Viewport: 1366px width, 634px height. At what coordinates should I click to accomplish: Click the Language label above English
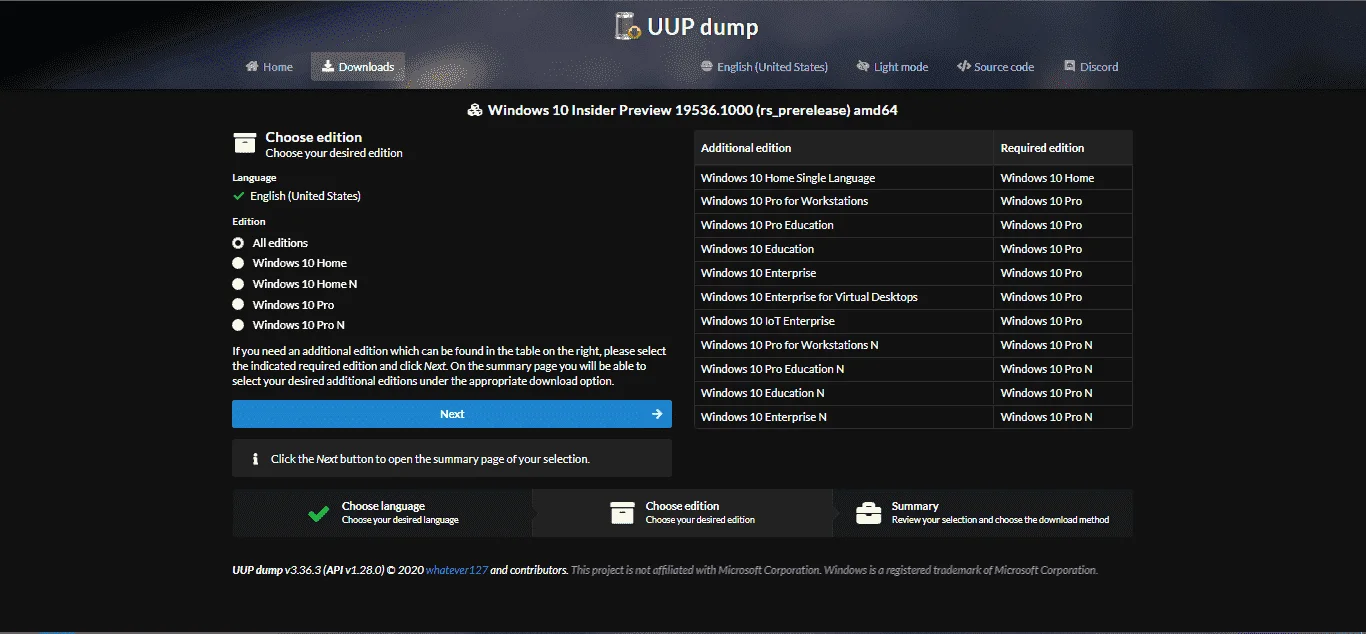click(254, 178)
